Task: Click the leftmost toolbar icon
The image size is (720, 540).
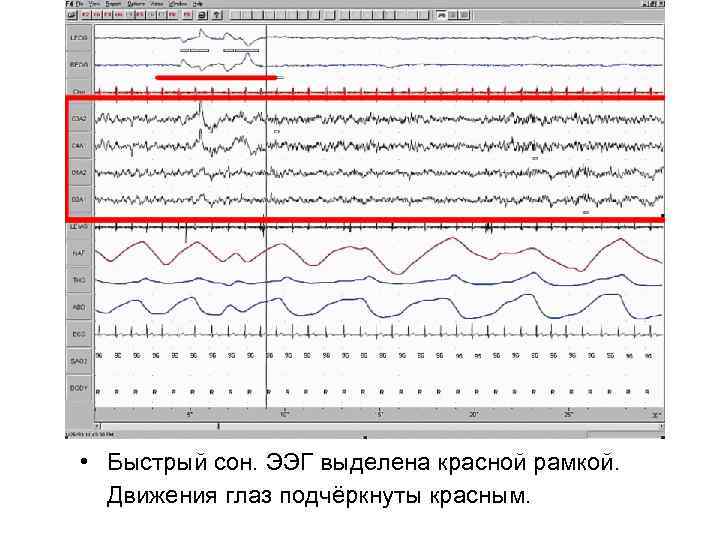Action: coord(72,15)
